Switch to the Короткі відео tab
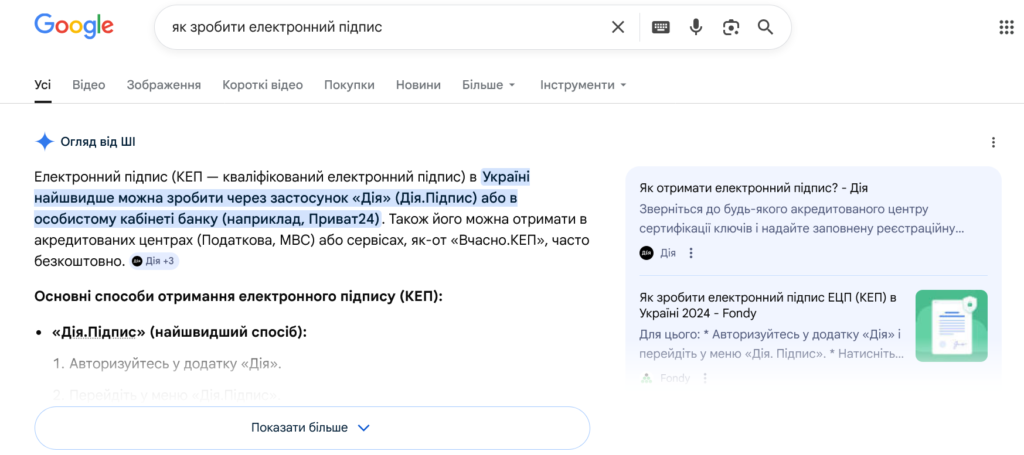The width and height of the screenshot is (1024, 455). click(x=263, y=85)
